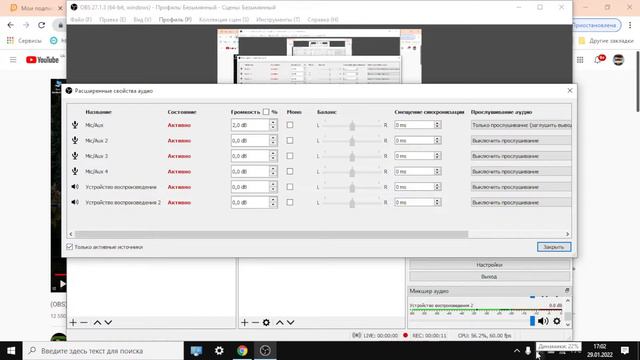Open audio mixer gear settings for playback device
Viewport: 640px width, 360px height.
click(557, 321)
